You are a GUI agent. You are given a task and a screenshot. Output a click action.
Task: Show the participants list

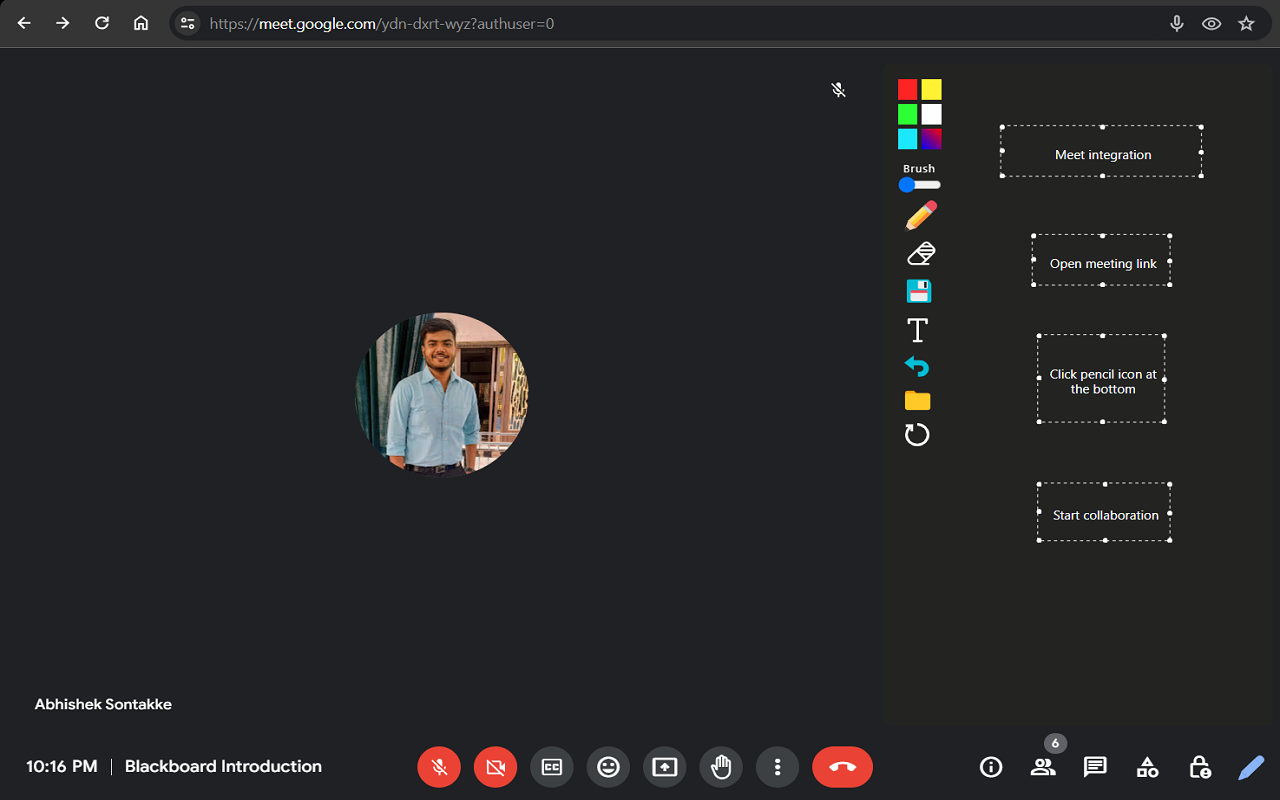click(x=1043, y=767)
